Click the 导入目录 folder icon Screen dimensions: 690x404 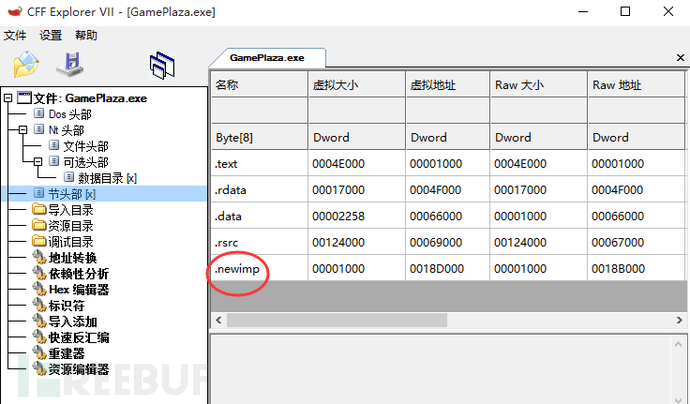pos(39,209)
